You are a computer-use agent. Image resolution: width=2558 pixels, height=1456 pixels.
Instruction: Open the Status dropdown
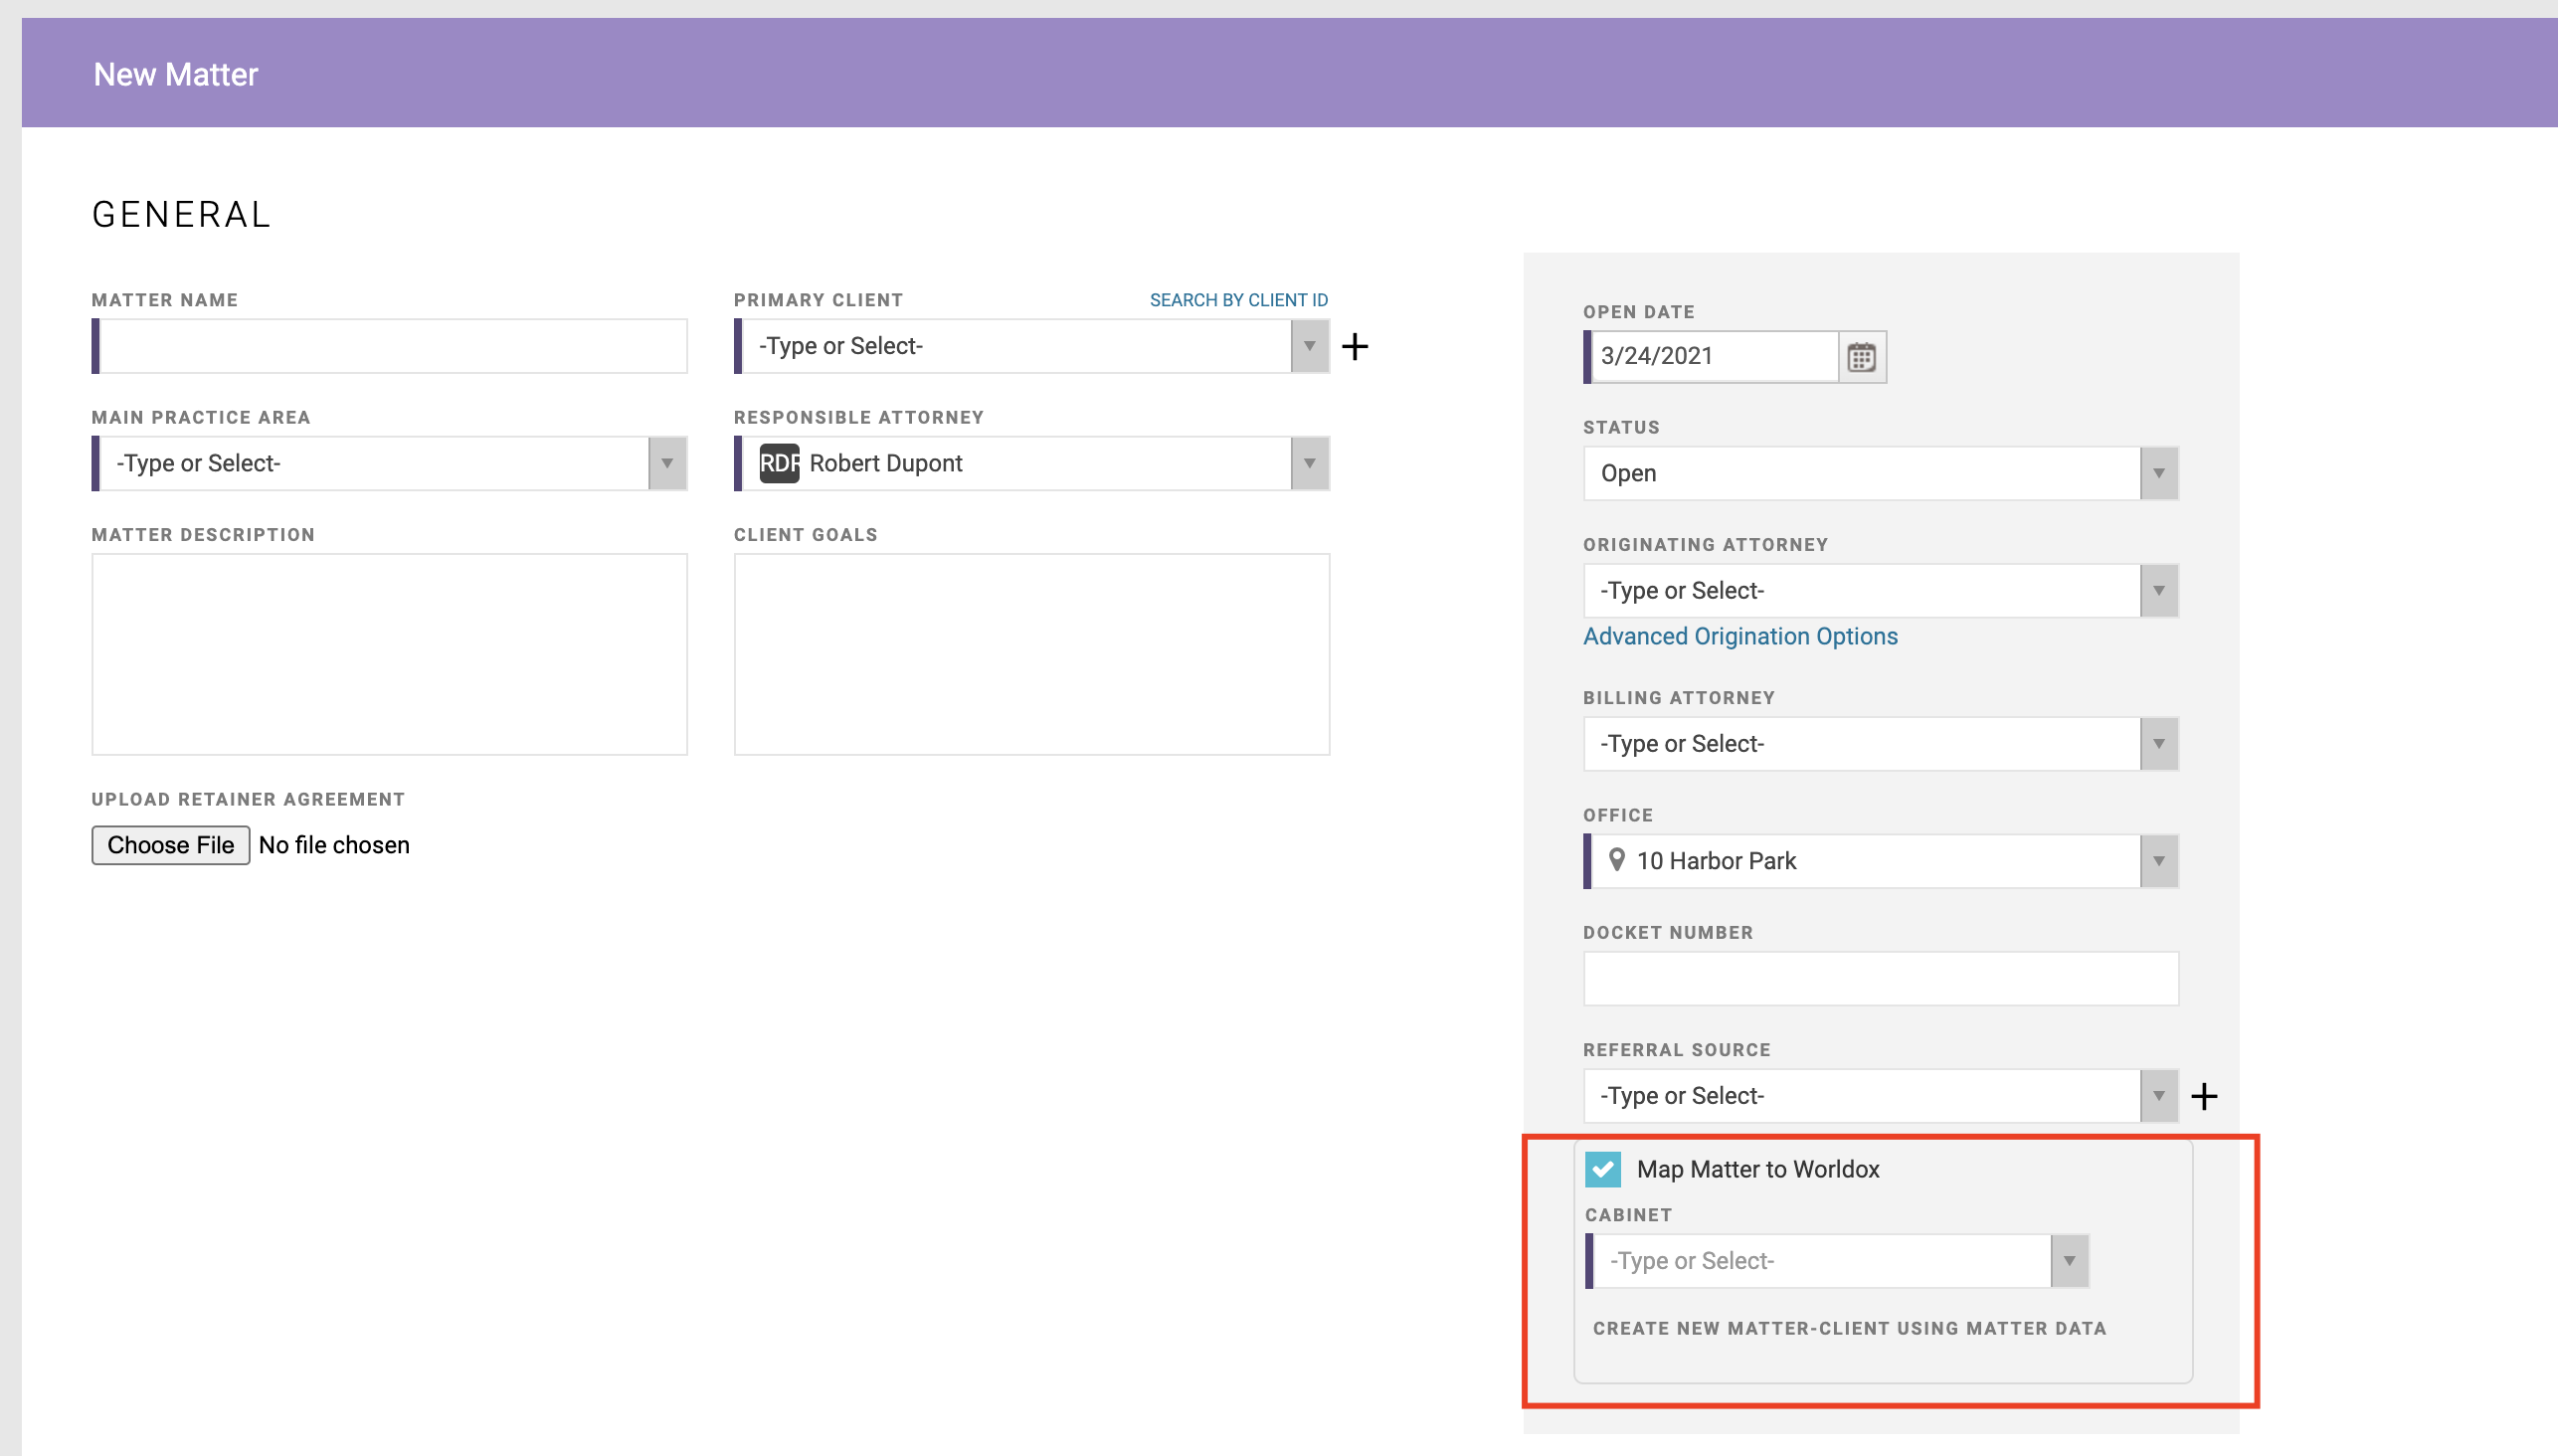point(2158,474)
